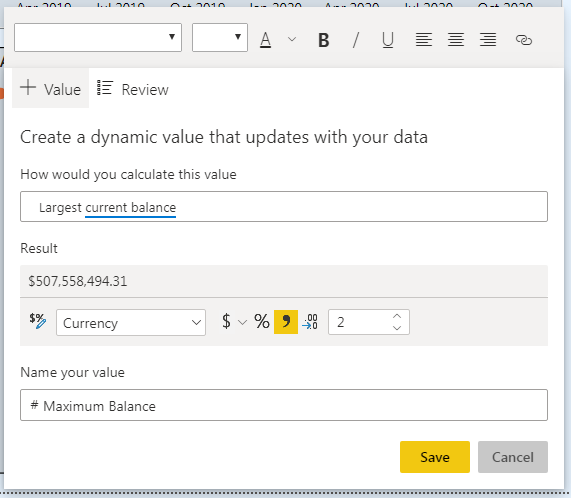Expand the font color chevron
The width and height of the screenshot is (571, 498).
(x=292, y=39)
